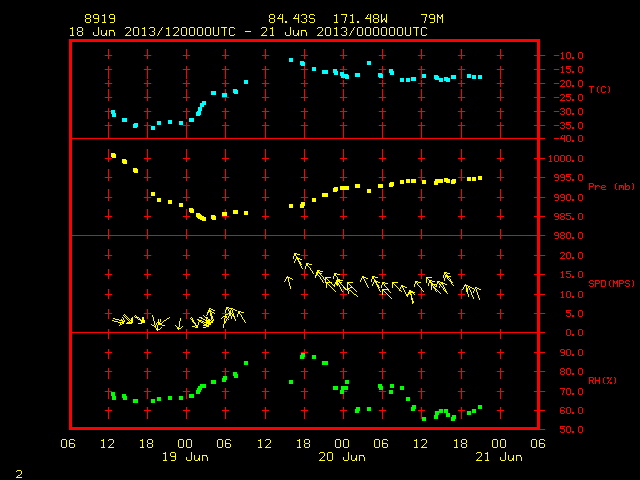The height and width of the screenshot is (480, 640).
Task: Click the 79M elevation text
Action: pos(432,19)
